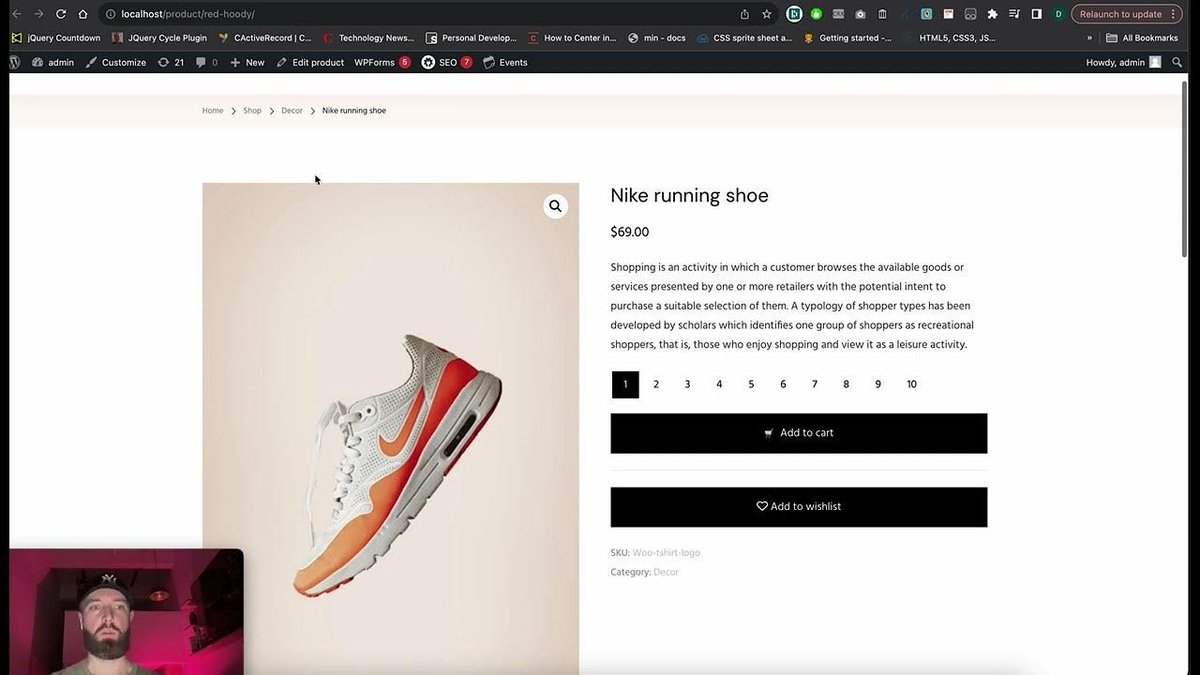The image size is (1200, 675).
Task: Select quantity 8
Action: coord(846,384)
